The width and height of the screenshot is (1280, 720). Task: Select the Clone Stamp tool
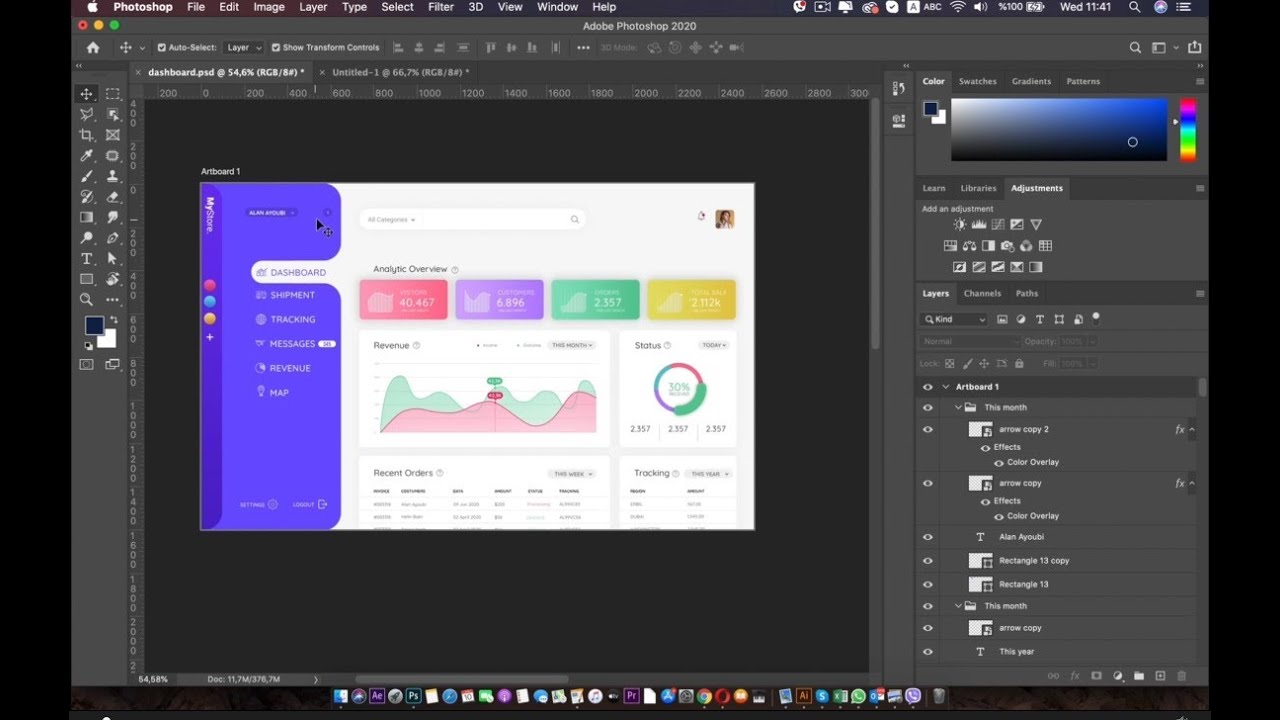point(113,176)
